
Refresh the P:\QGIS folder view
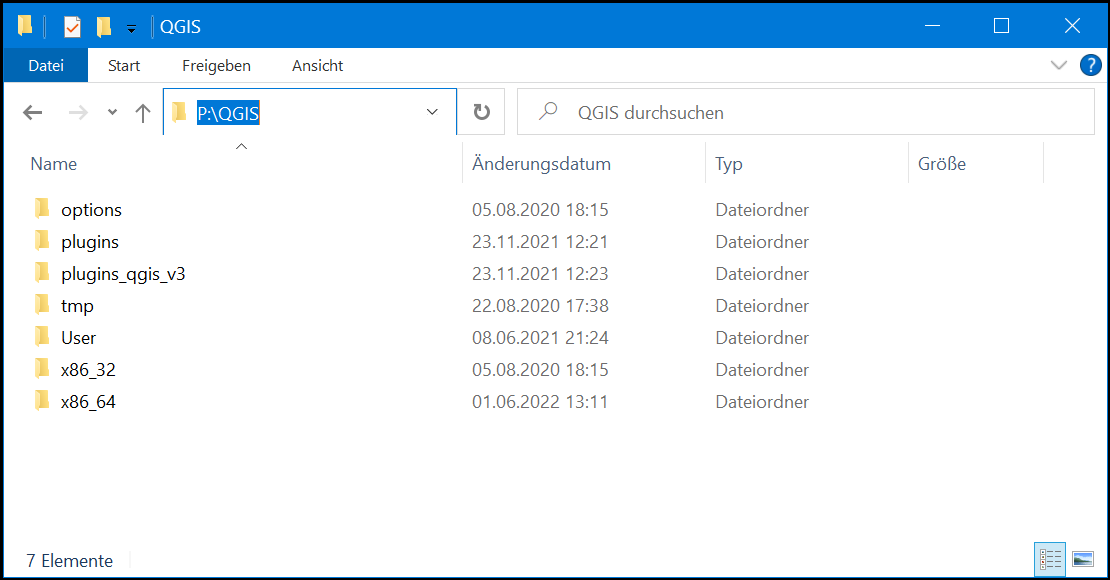482,113
